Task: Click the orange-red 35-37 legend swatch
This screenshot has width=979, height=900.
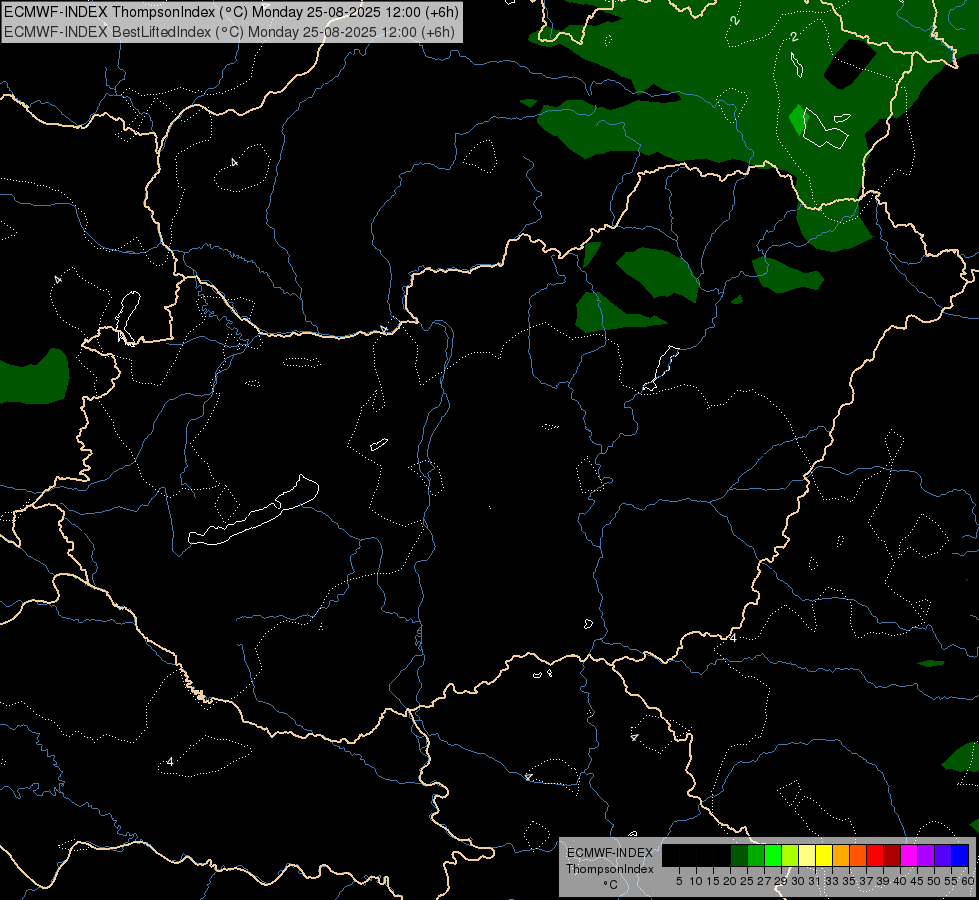Action: (858, 855)
